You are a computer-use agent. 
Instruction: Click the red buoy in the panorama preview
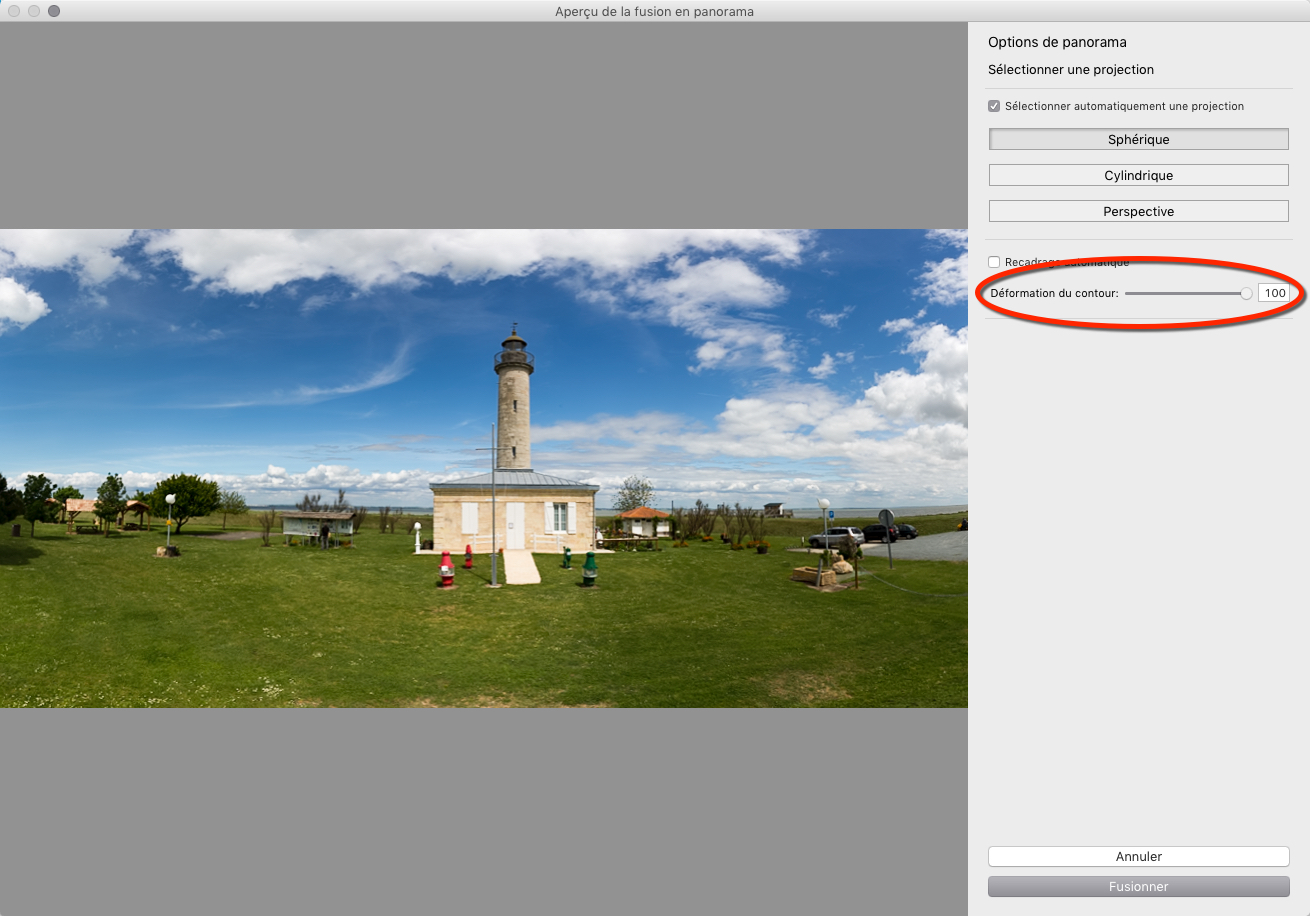(447, 570)
